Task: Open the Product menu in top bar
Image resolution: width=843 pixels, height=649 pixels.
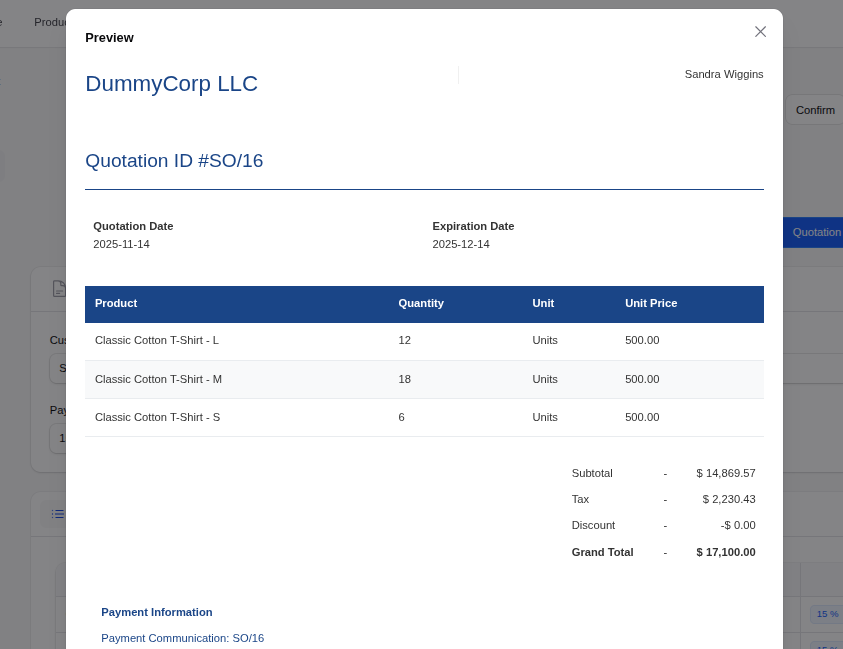Action: pos(50,22)
